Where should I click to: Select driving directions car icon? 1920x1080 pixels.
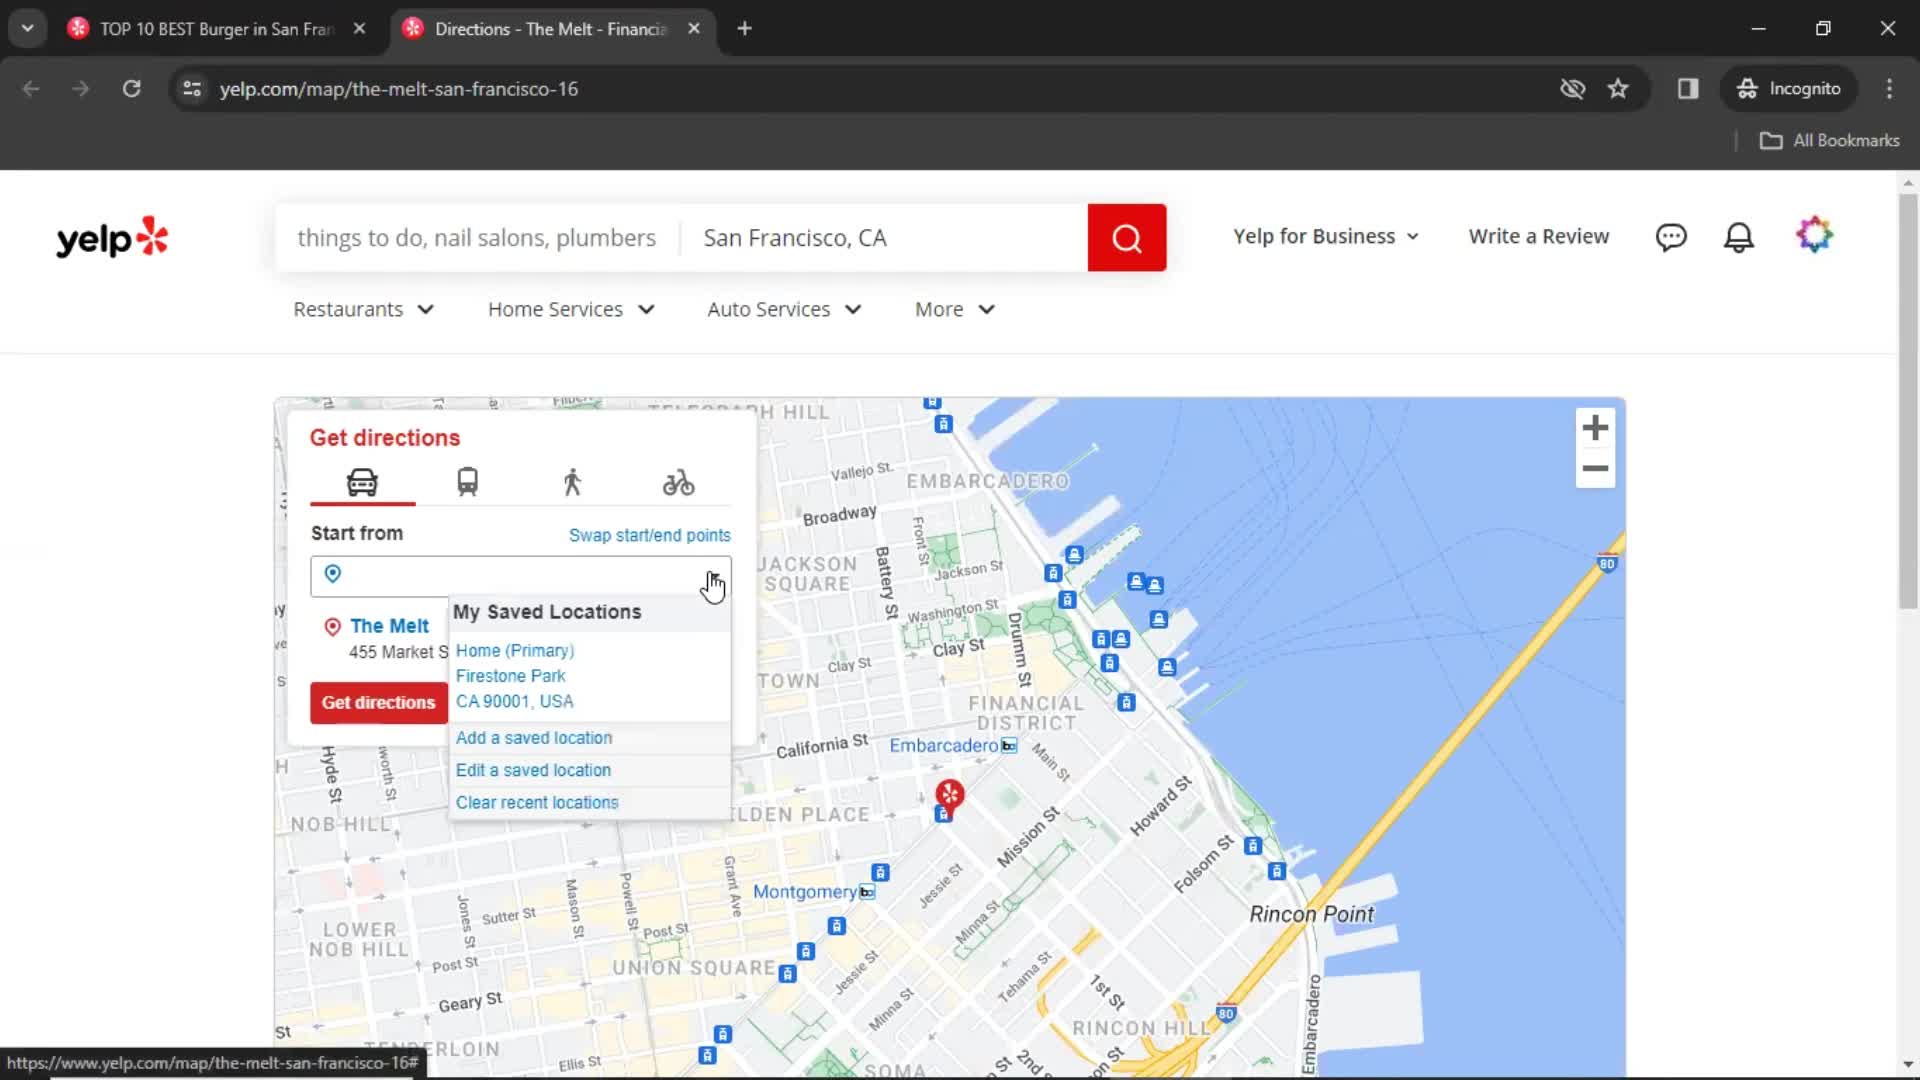tap(362, 483)
